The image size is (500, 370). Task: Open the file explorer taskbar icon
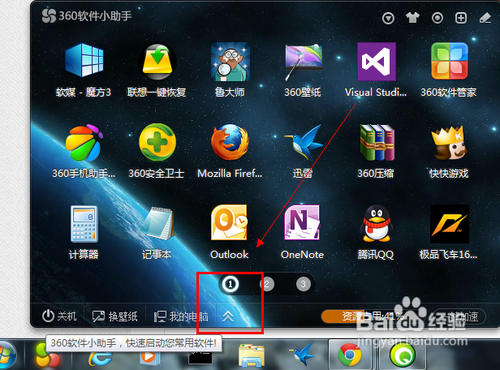pos(251,356)
